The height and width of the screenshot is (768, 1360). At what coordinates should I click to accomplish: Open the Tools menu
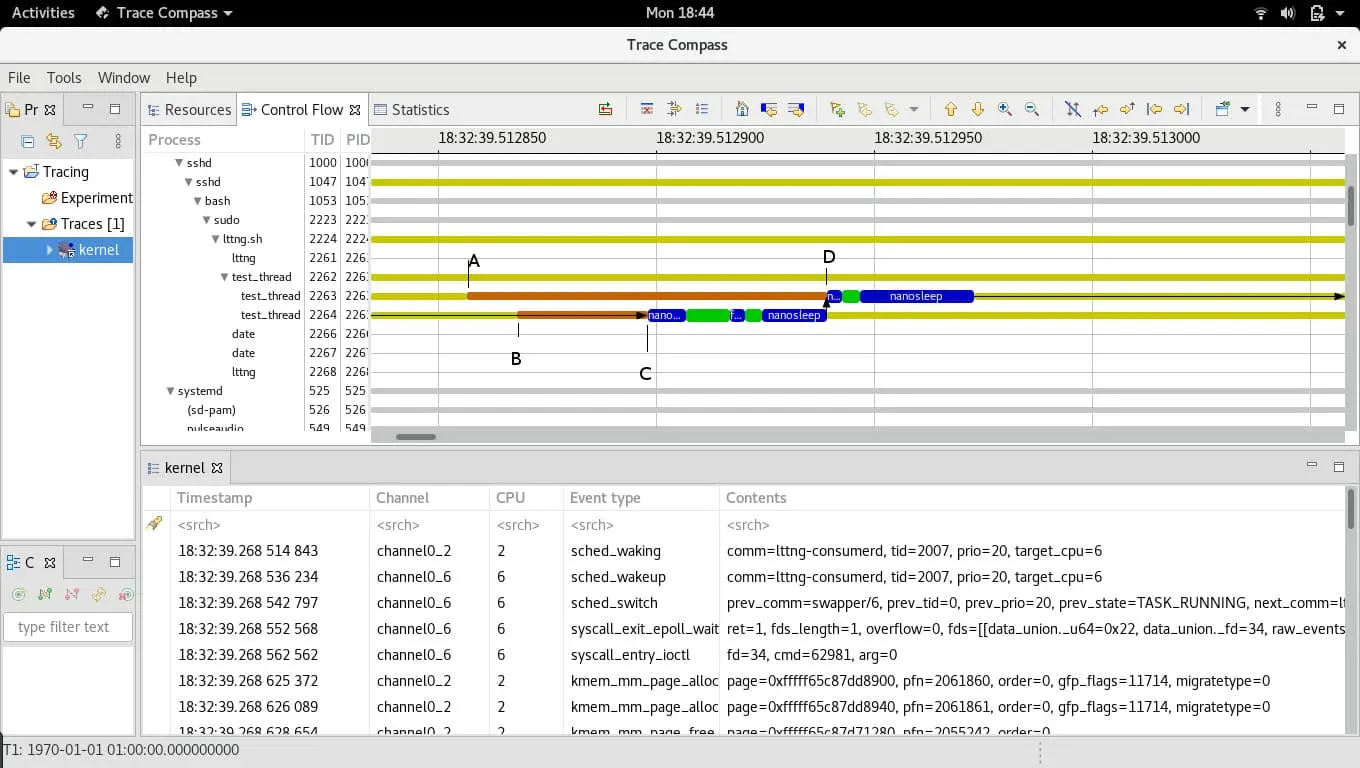coord(64,77)
